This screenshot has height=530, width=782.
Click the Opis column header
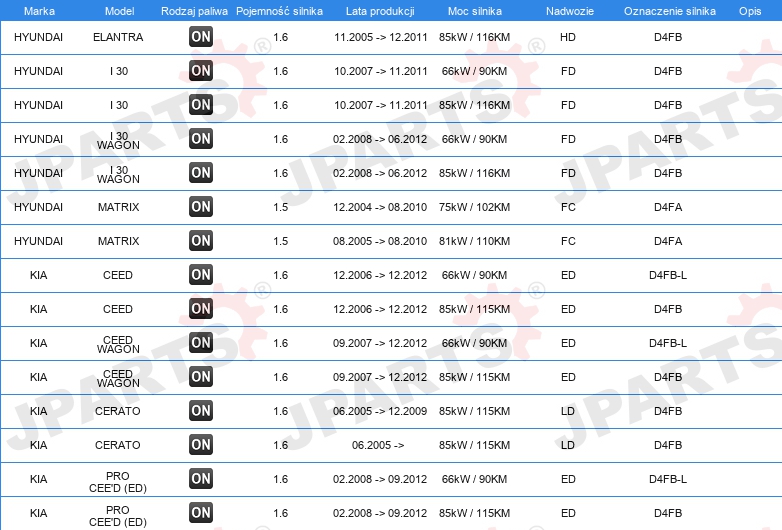(x=750, y=11)
